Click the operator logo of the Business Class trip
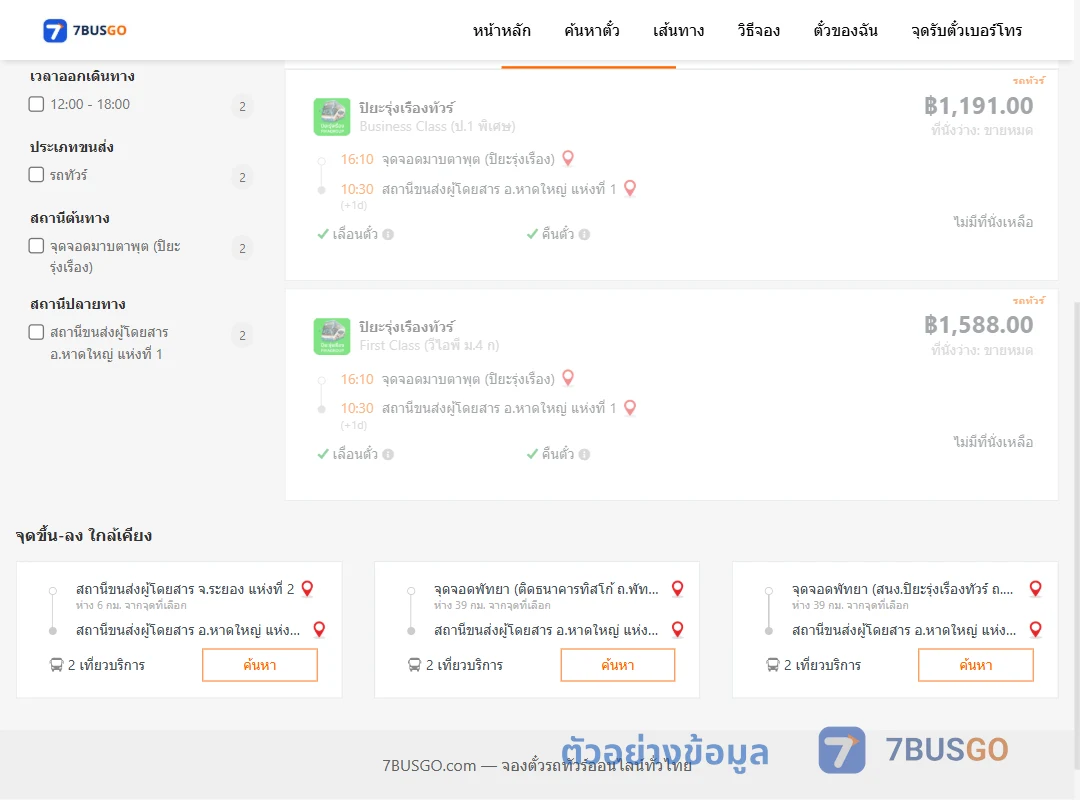This screenshot has width=1080, height=800. click(x=332, y=116)
